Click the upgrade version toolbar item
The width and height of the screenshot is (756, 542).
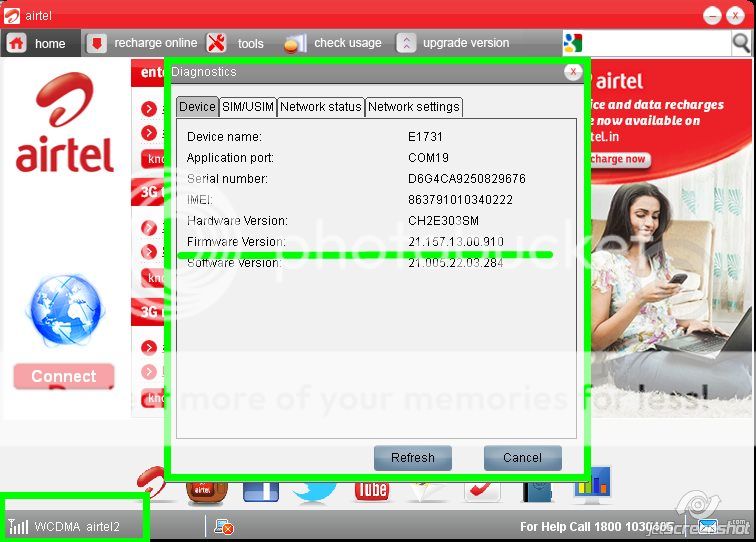point(453,43)
